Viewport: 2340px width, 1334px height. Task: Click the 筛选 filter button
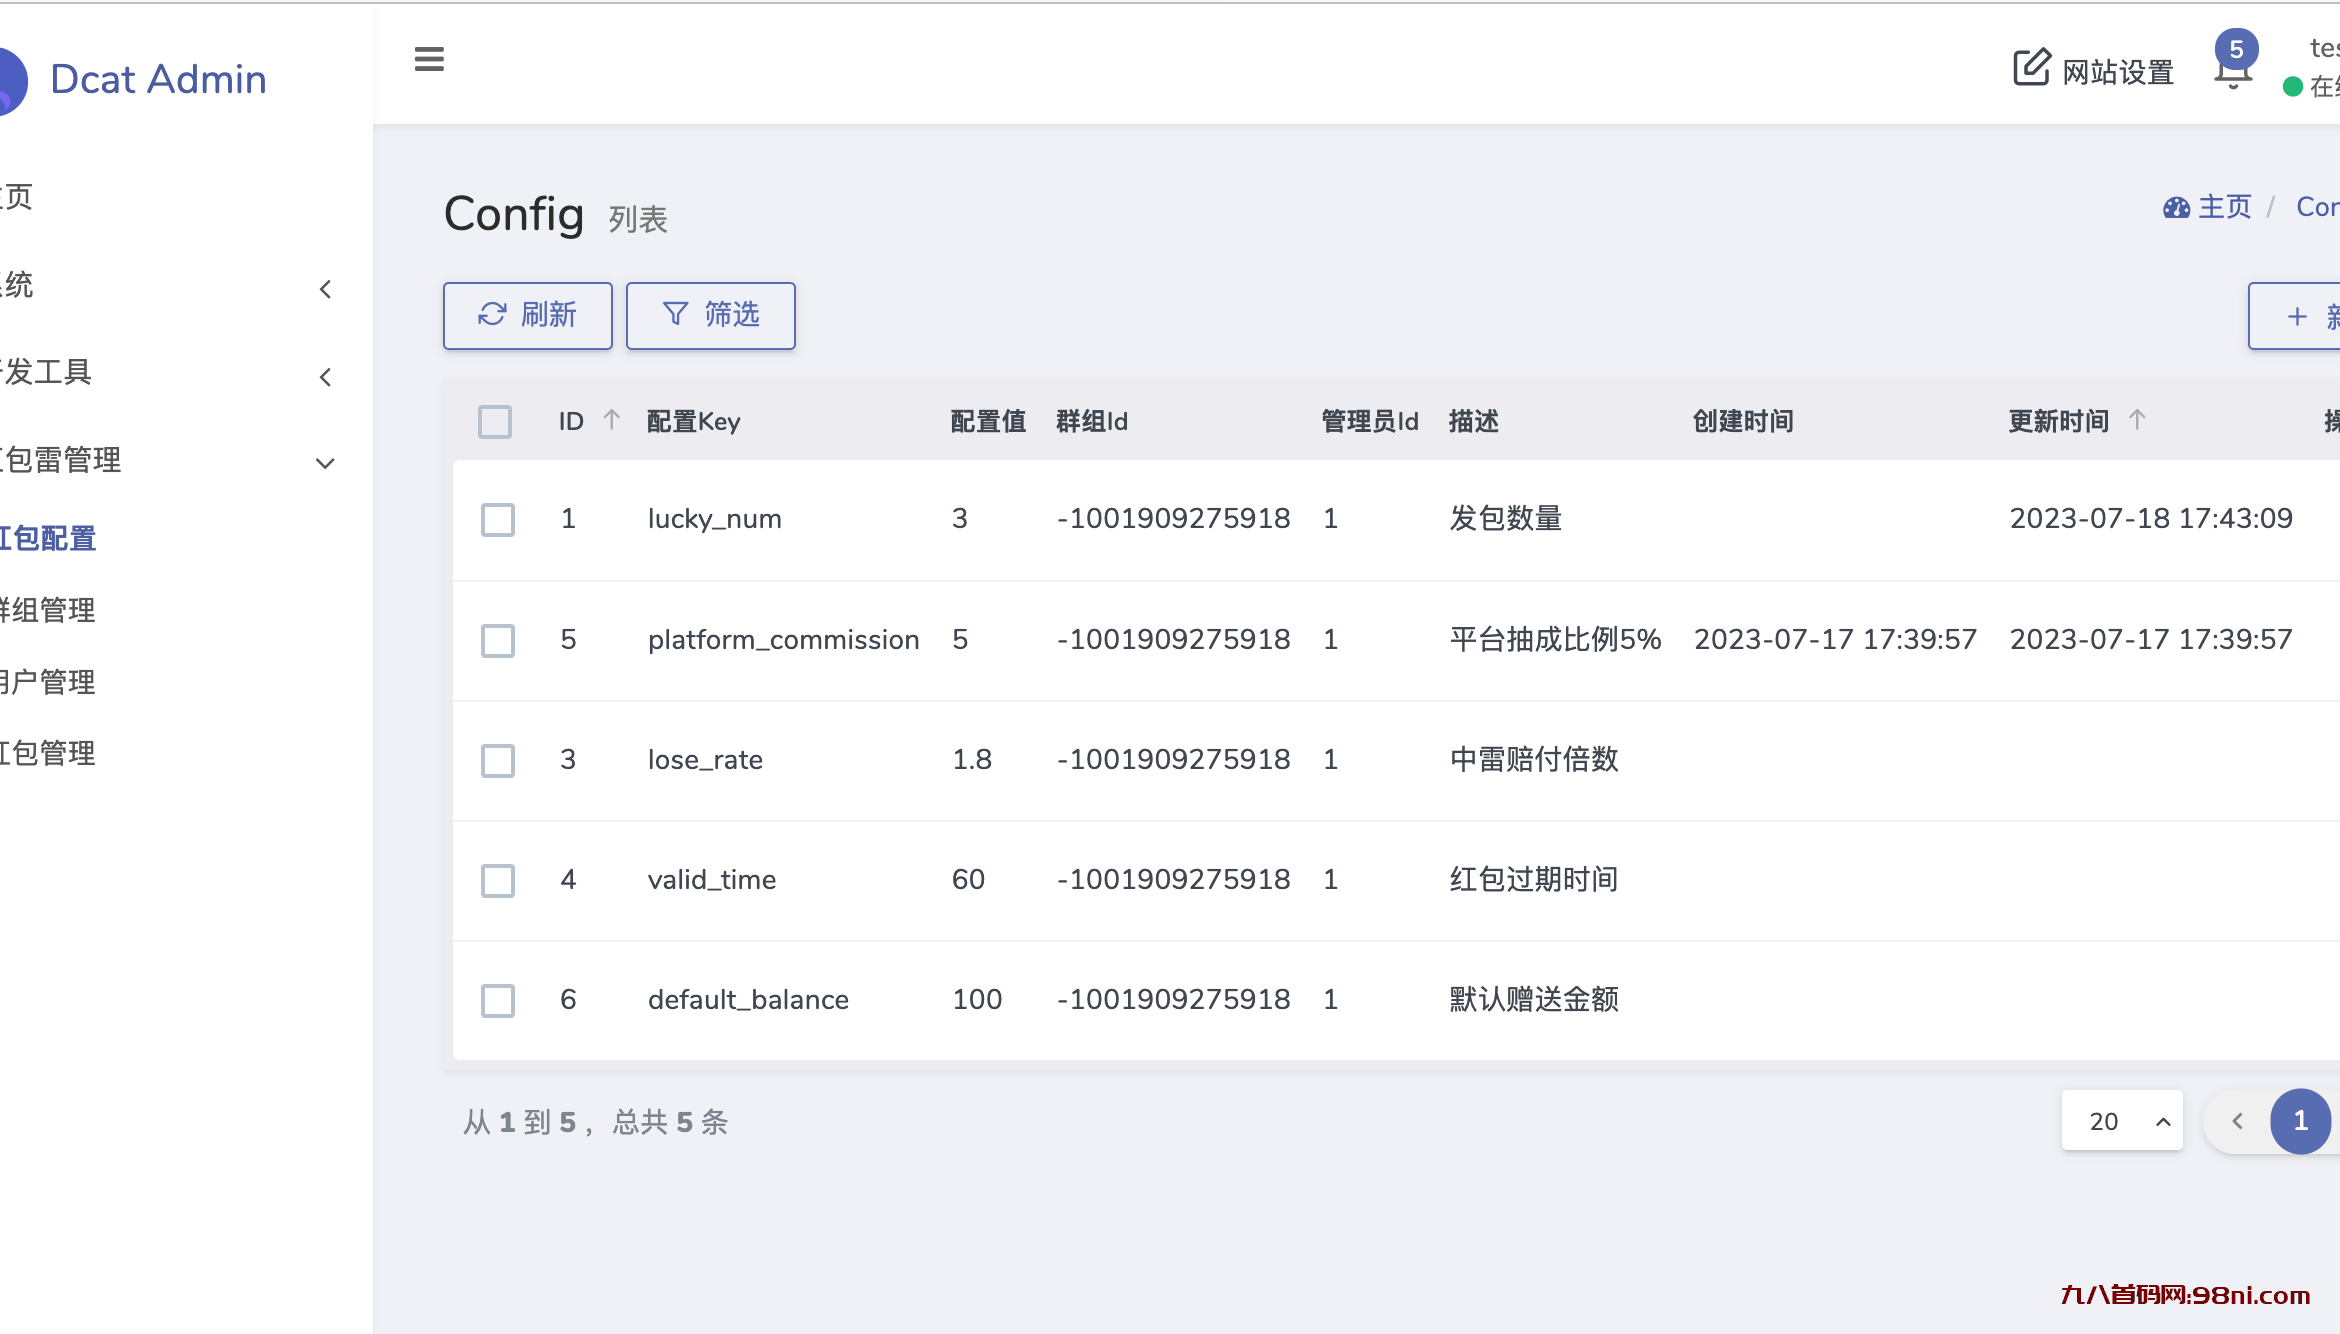coord(710,315)
